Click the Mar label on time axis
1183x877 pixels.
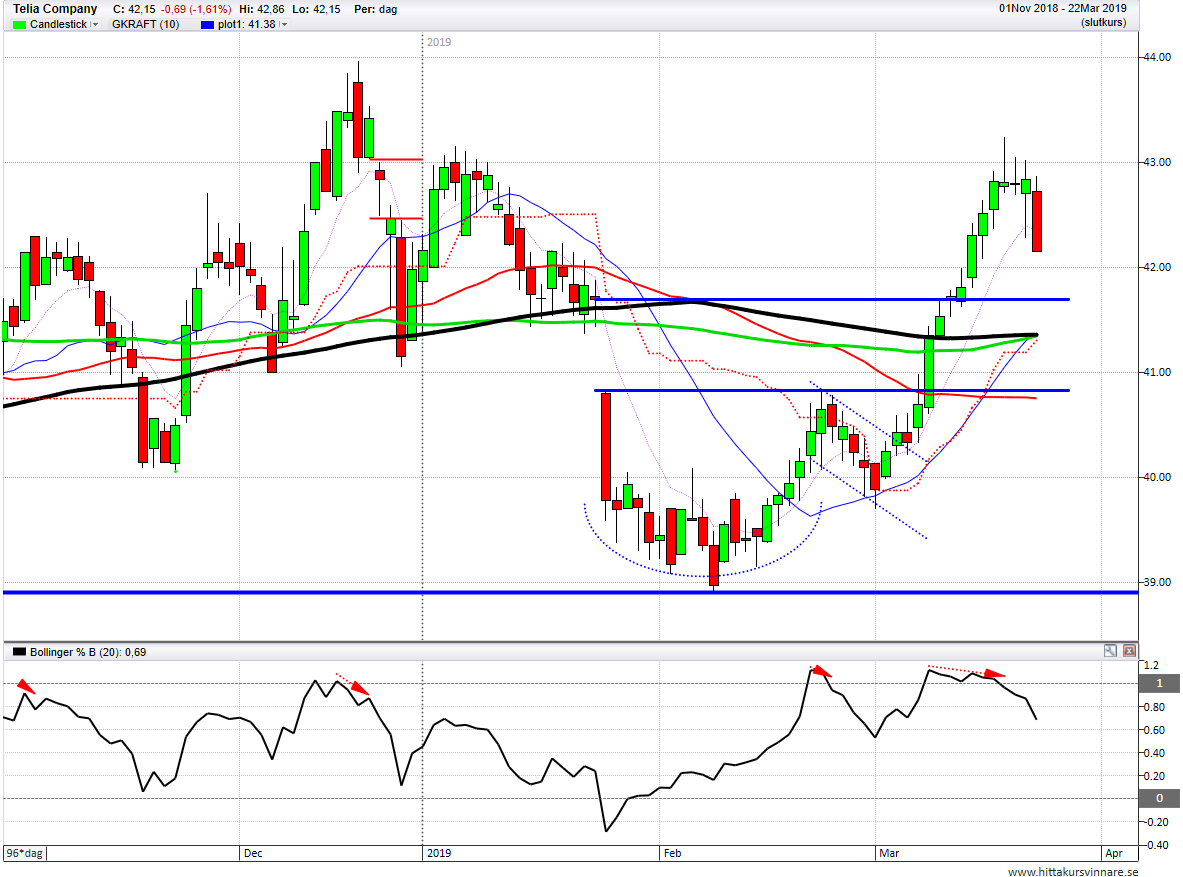pyautogui.click(x=889, y=853)
